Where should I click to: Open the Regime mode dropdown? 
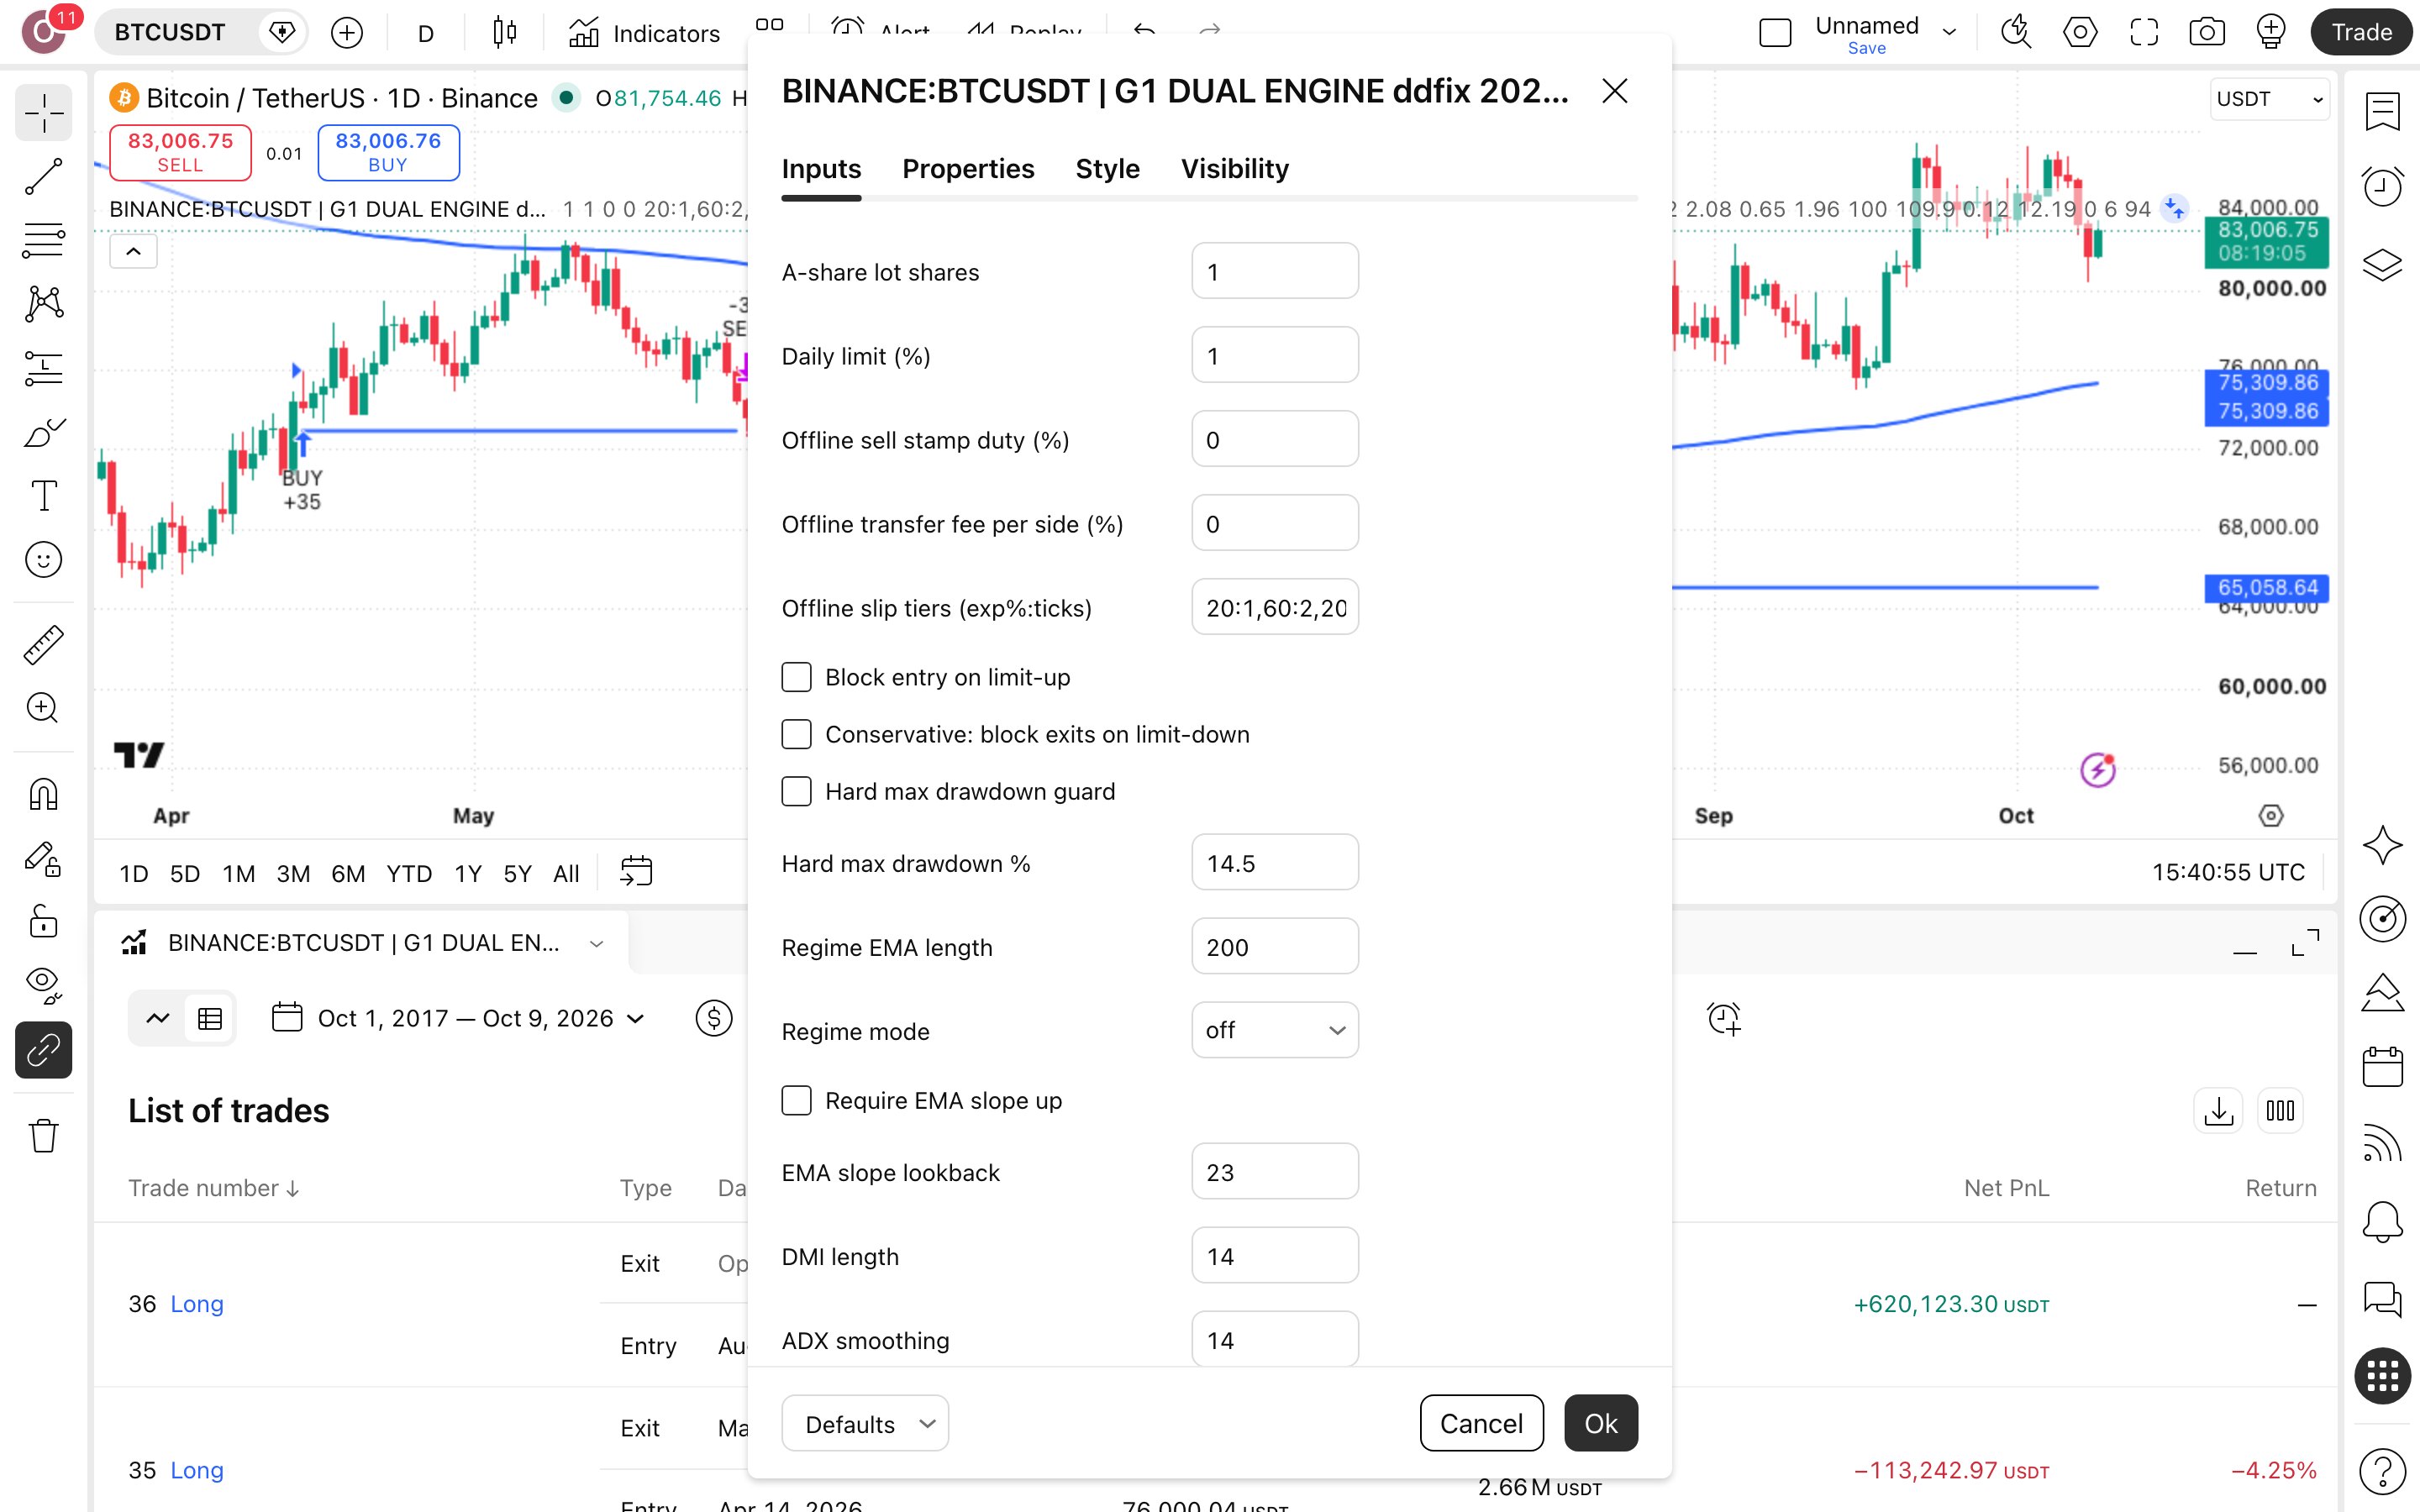coord(1275,1030)
